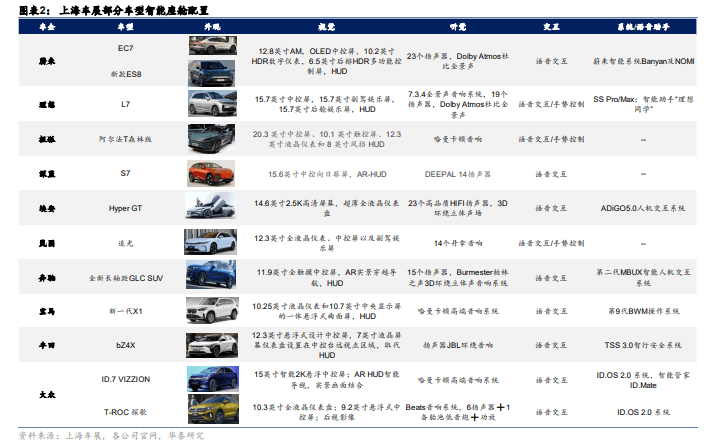
Task: Click the orange S7 car photo
Action: click(x=211, y=173)
